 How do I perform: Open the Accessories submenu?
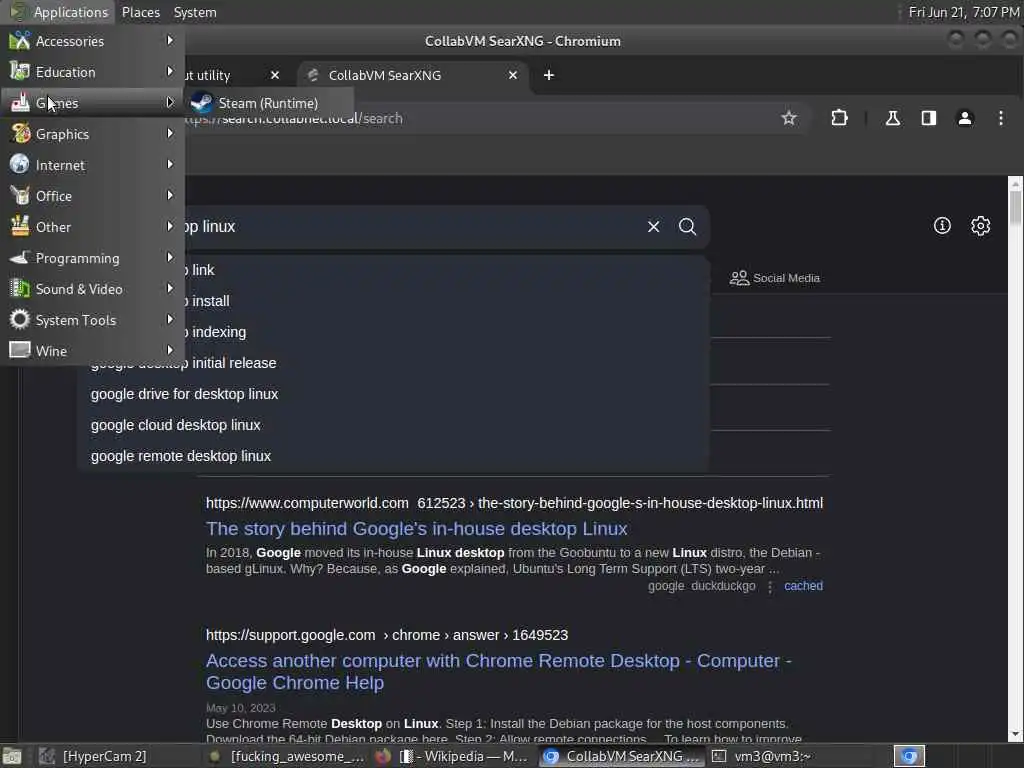[x=92, y=41]
